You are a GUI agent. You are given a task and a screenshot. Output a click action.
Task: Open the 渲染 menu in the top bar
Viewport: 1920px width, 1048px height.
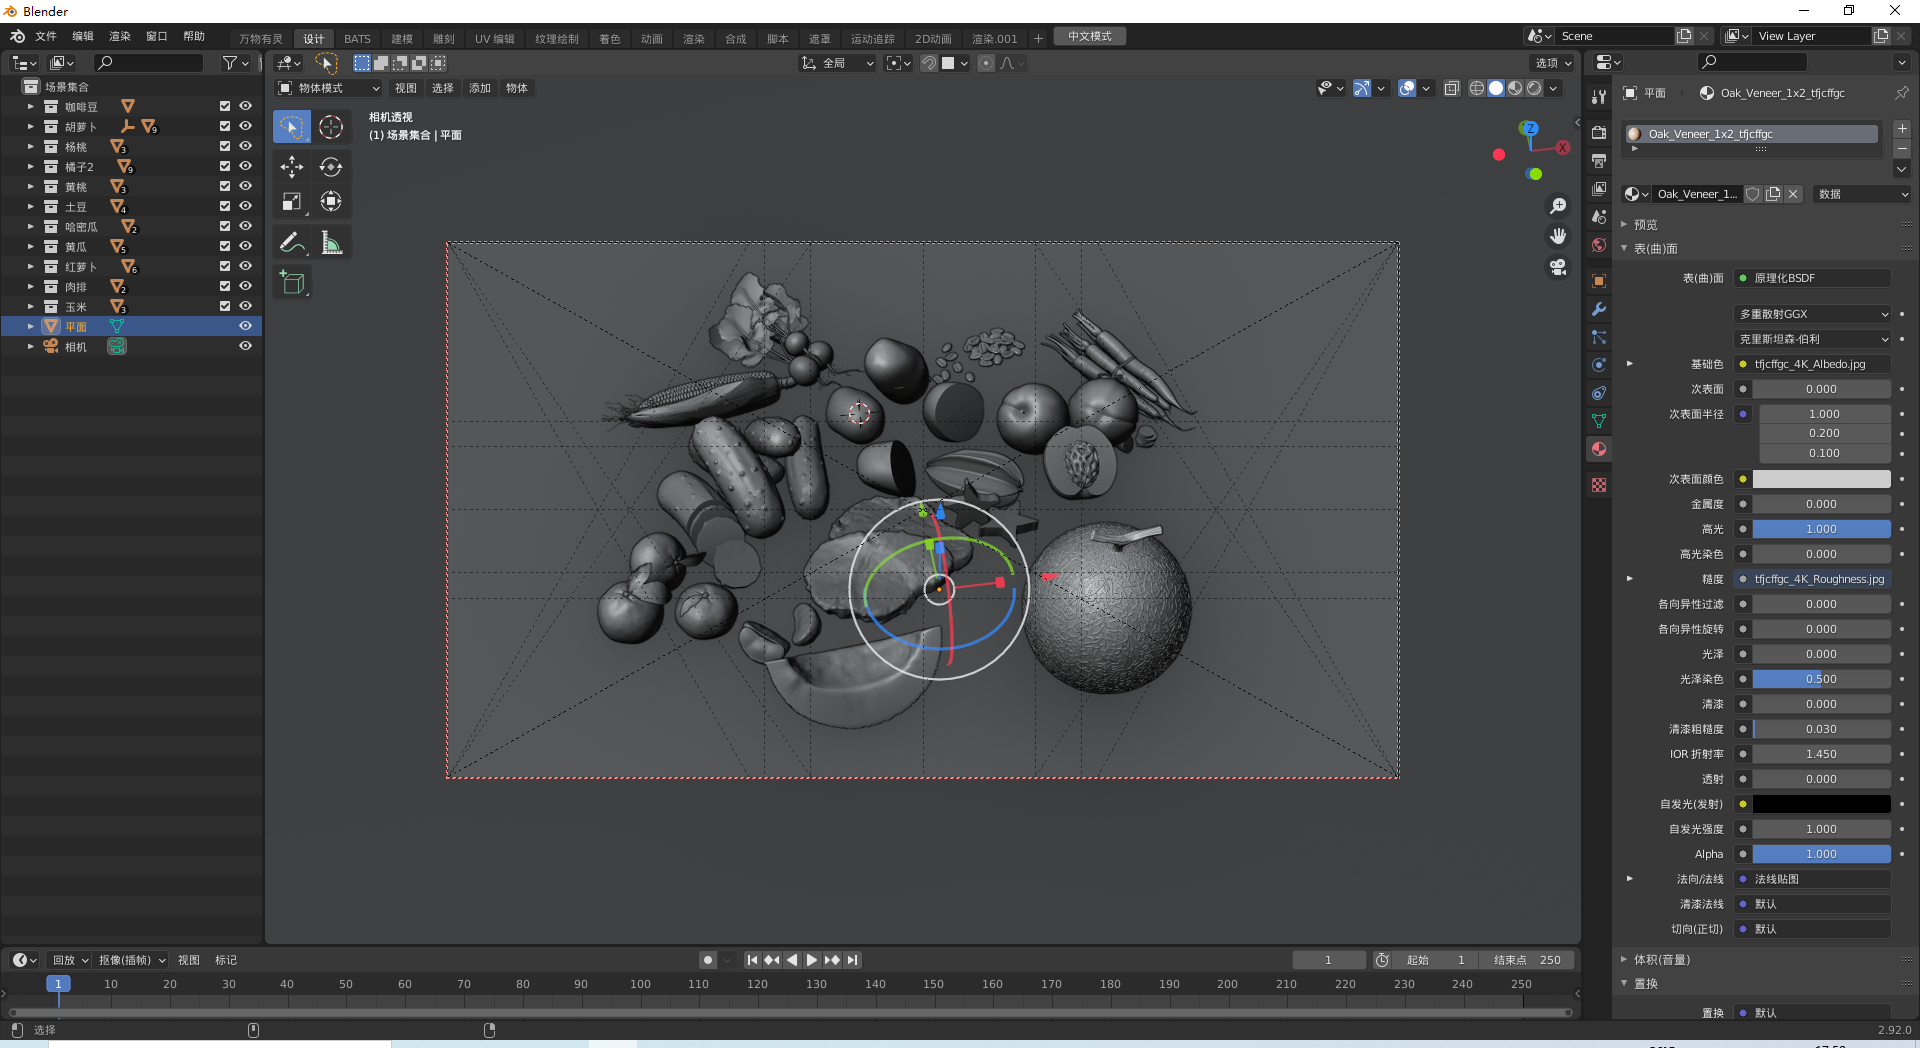[119, 36]
